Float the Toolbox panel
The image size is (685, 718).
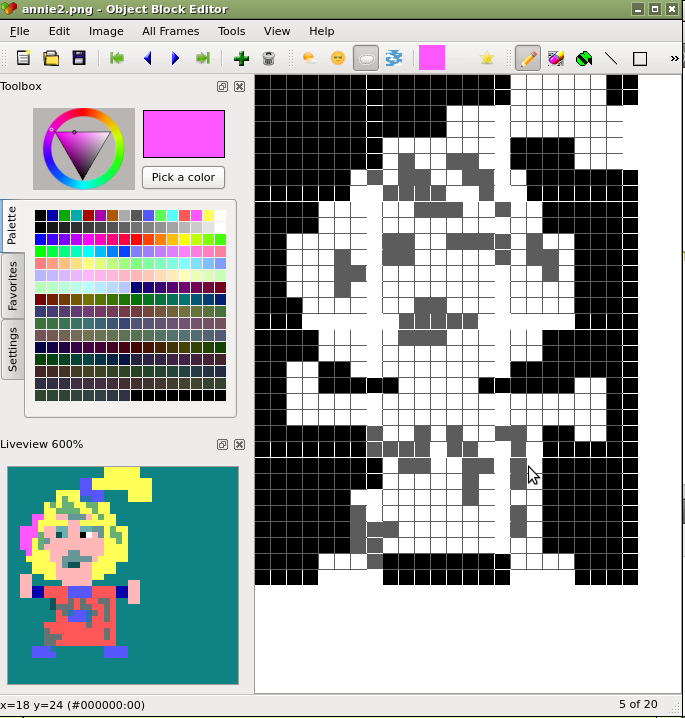(x=222, y=87)
